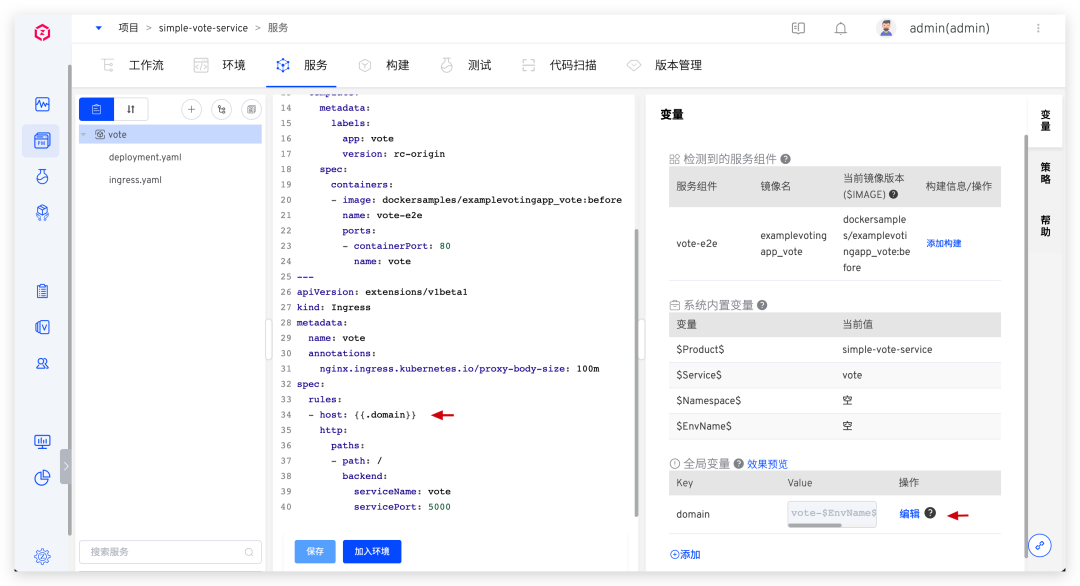Click the add service plus icon
This screenshot has height=586, width=1080.
[x=191, y=109]
